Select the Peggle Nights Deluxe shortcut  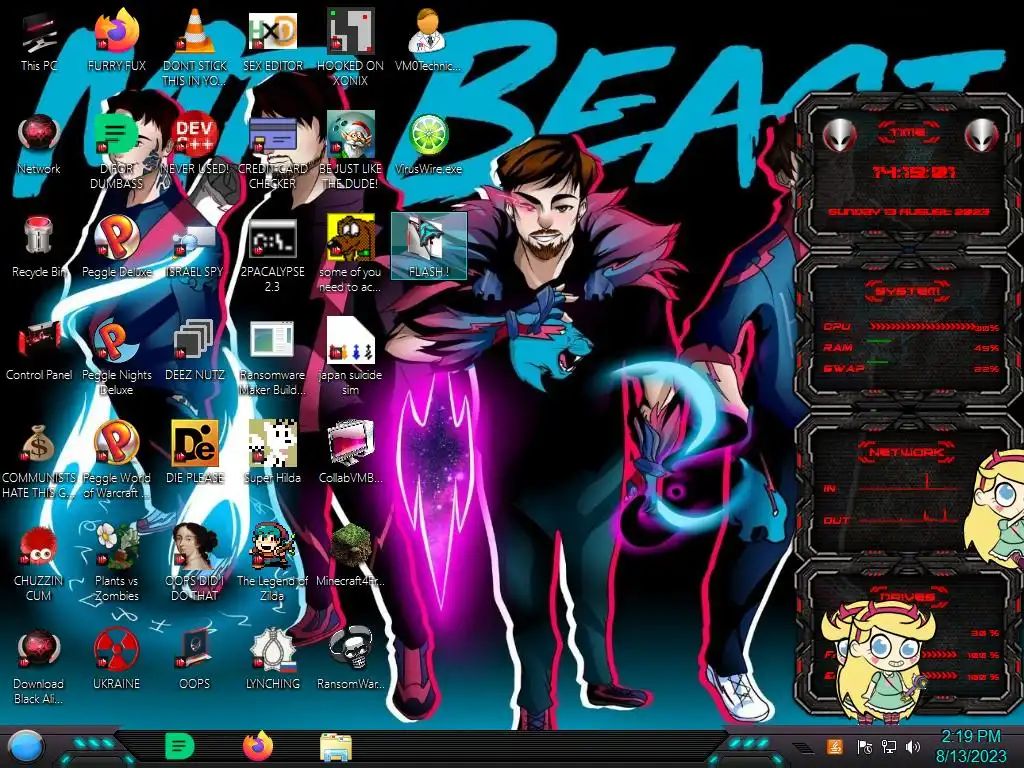pos(116,357)
